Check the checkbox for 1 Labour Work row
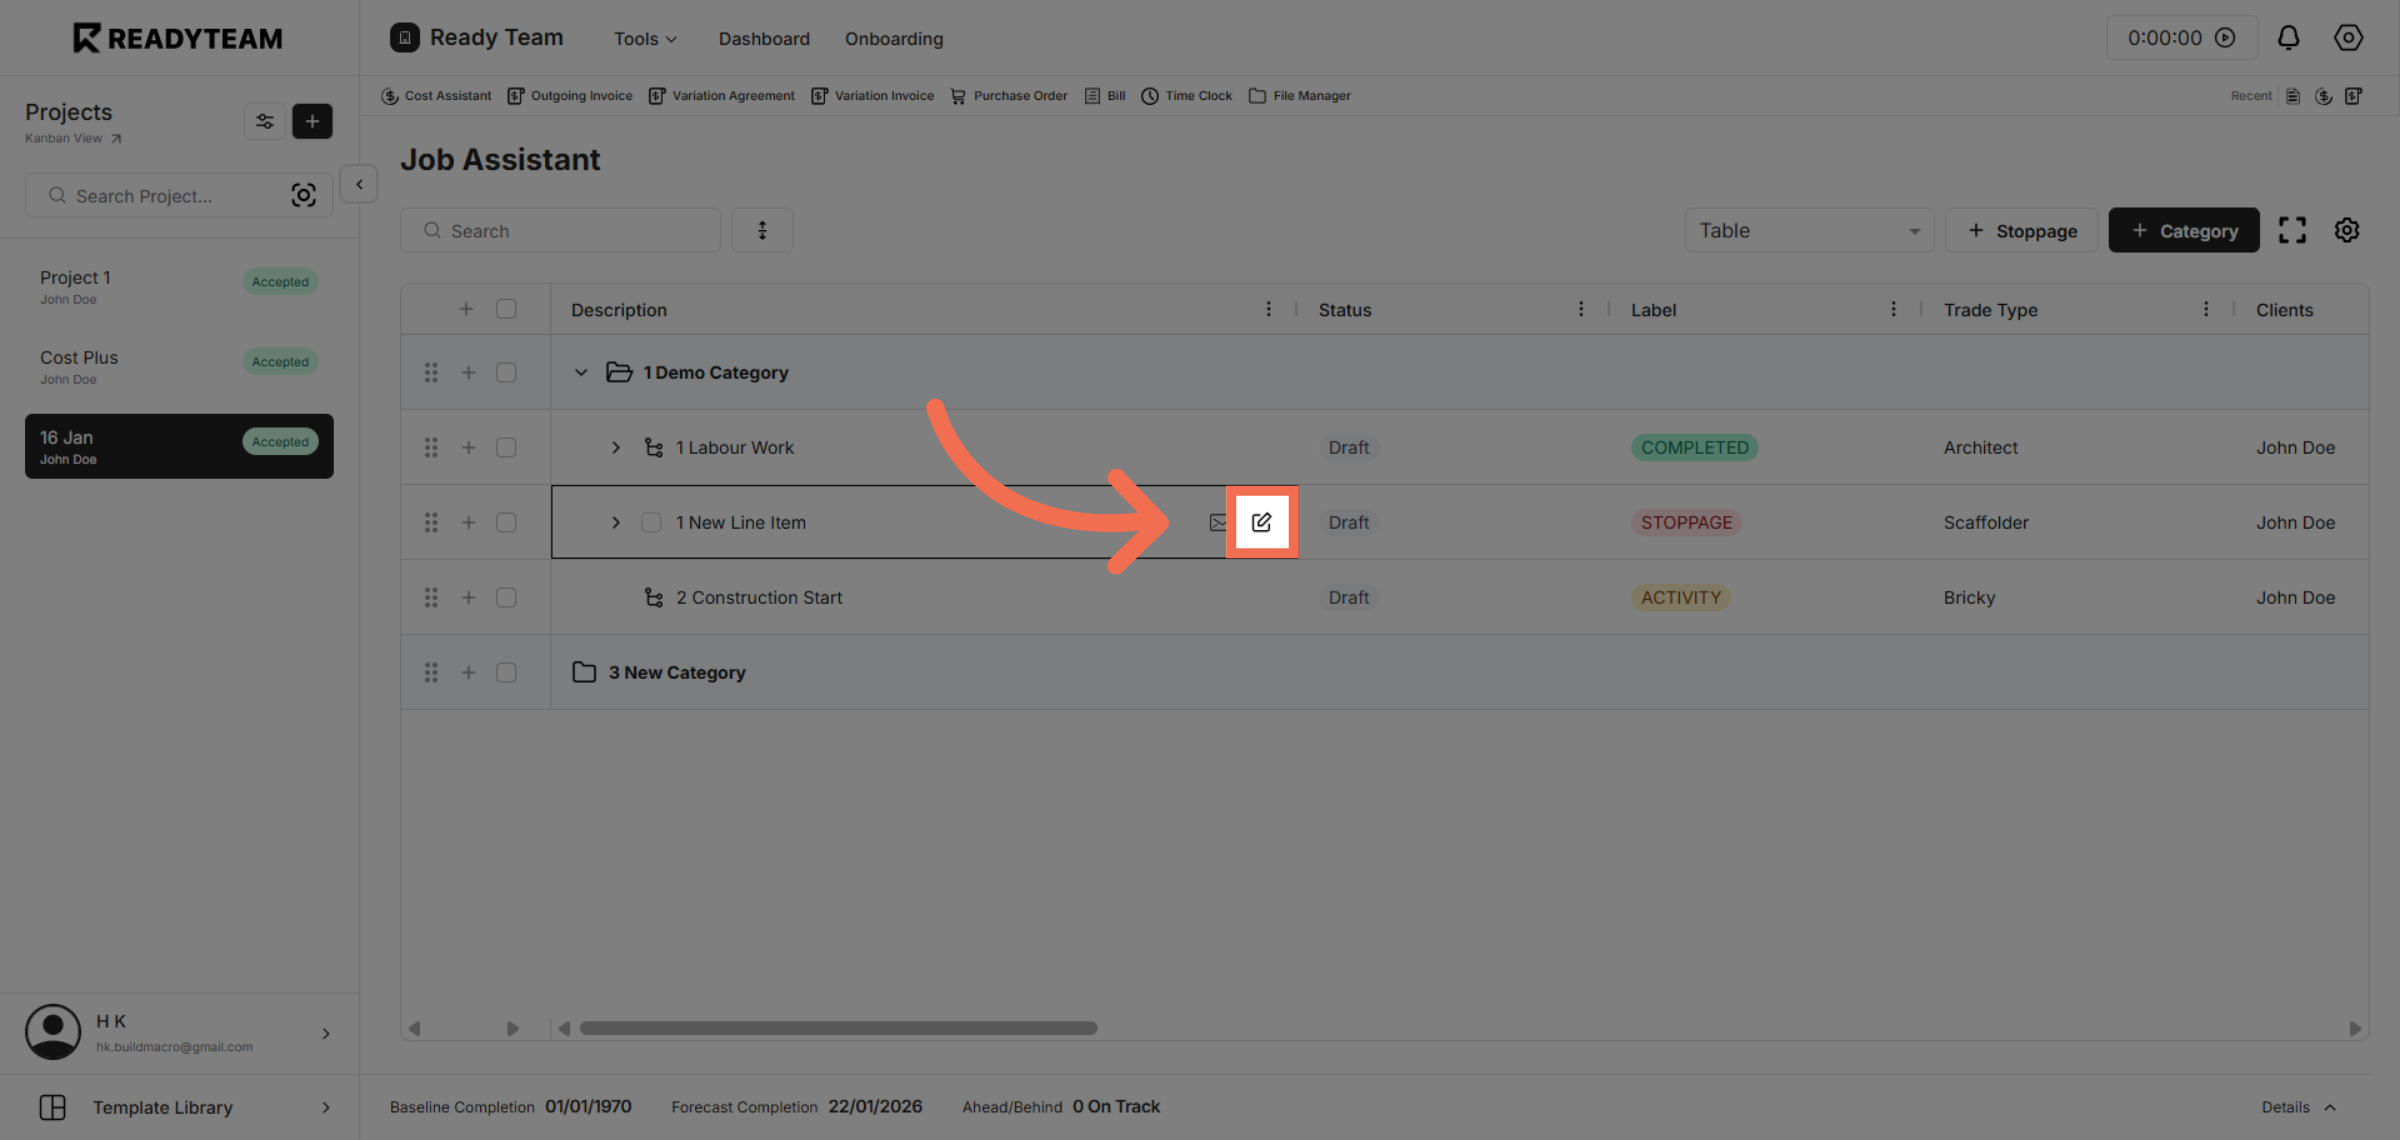2400x1140 pixels. point(506,447)
